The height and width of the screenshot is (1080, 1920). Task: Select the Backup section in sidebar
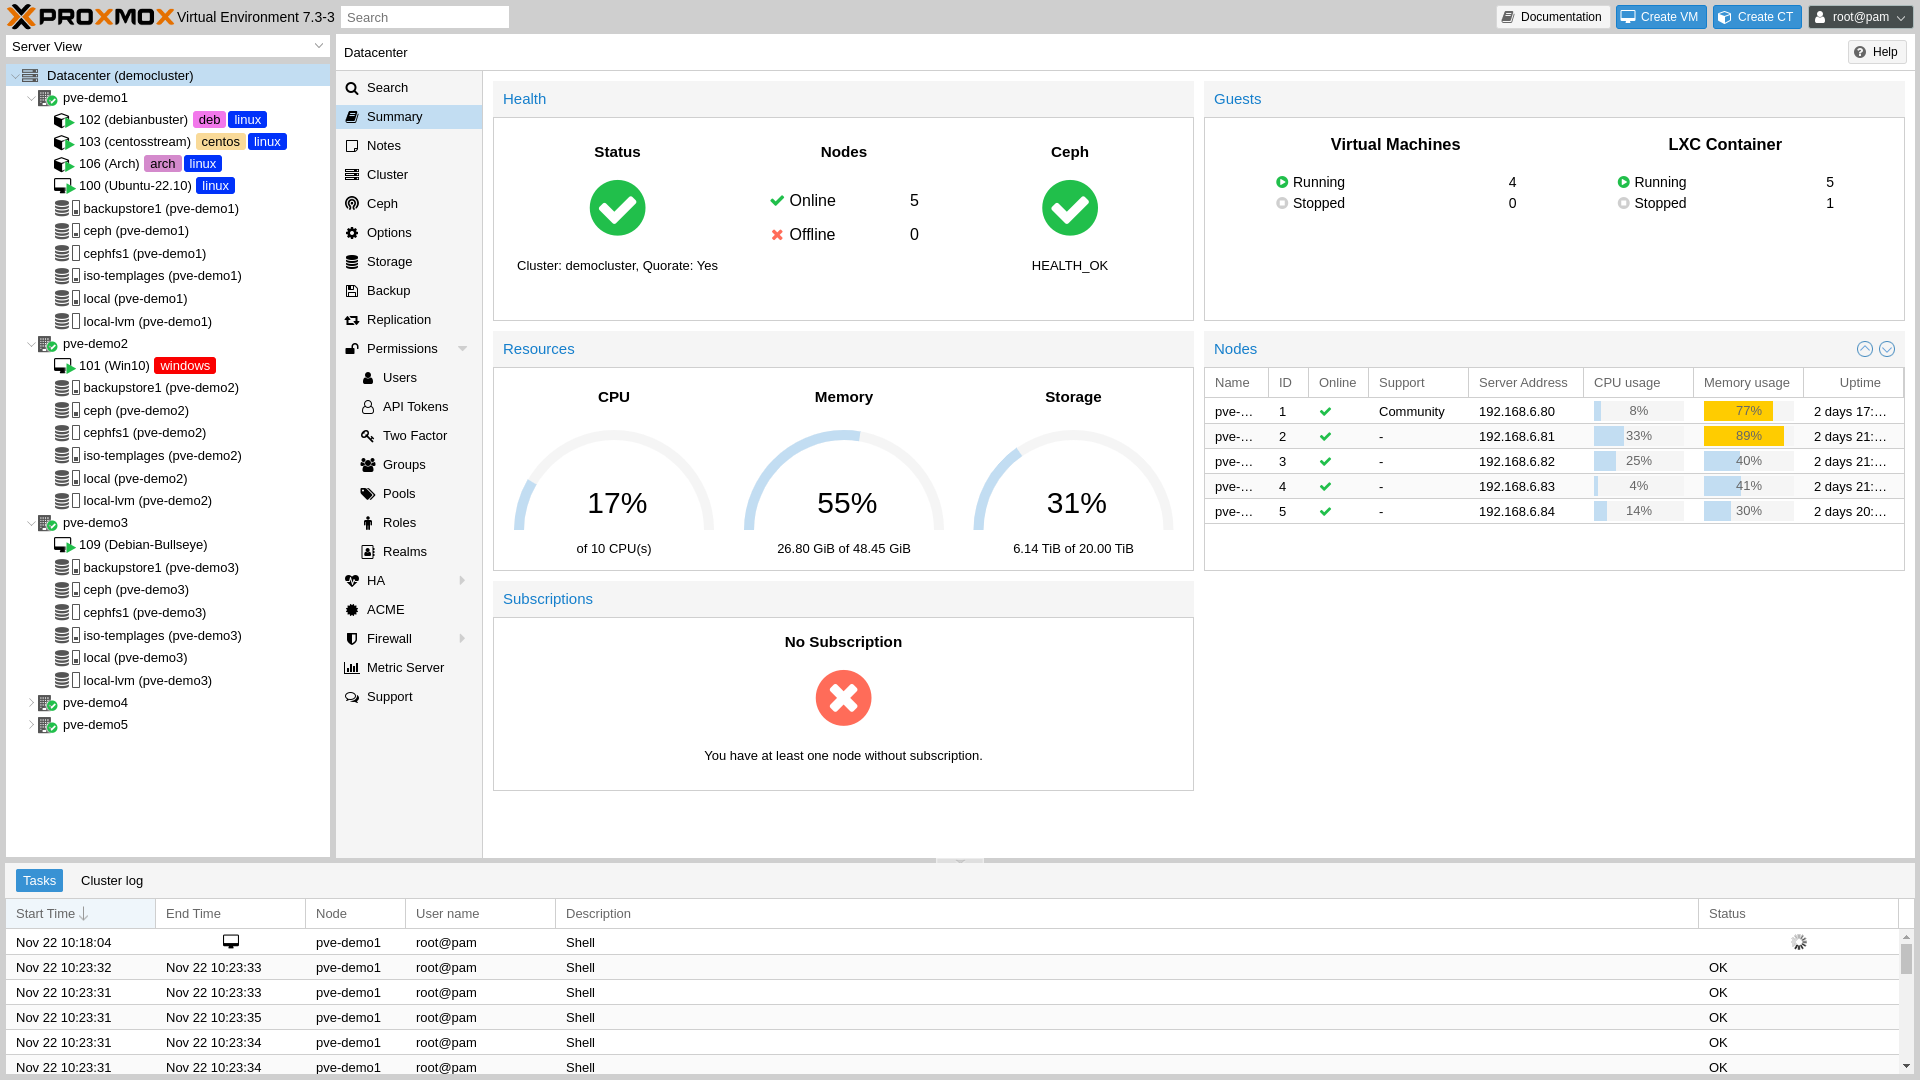387,290
